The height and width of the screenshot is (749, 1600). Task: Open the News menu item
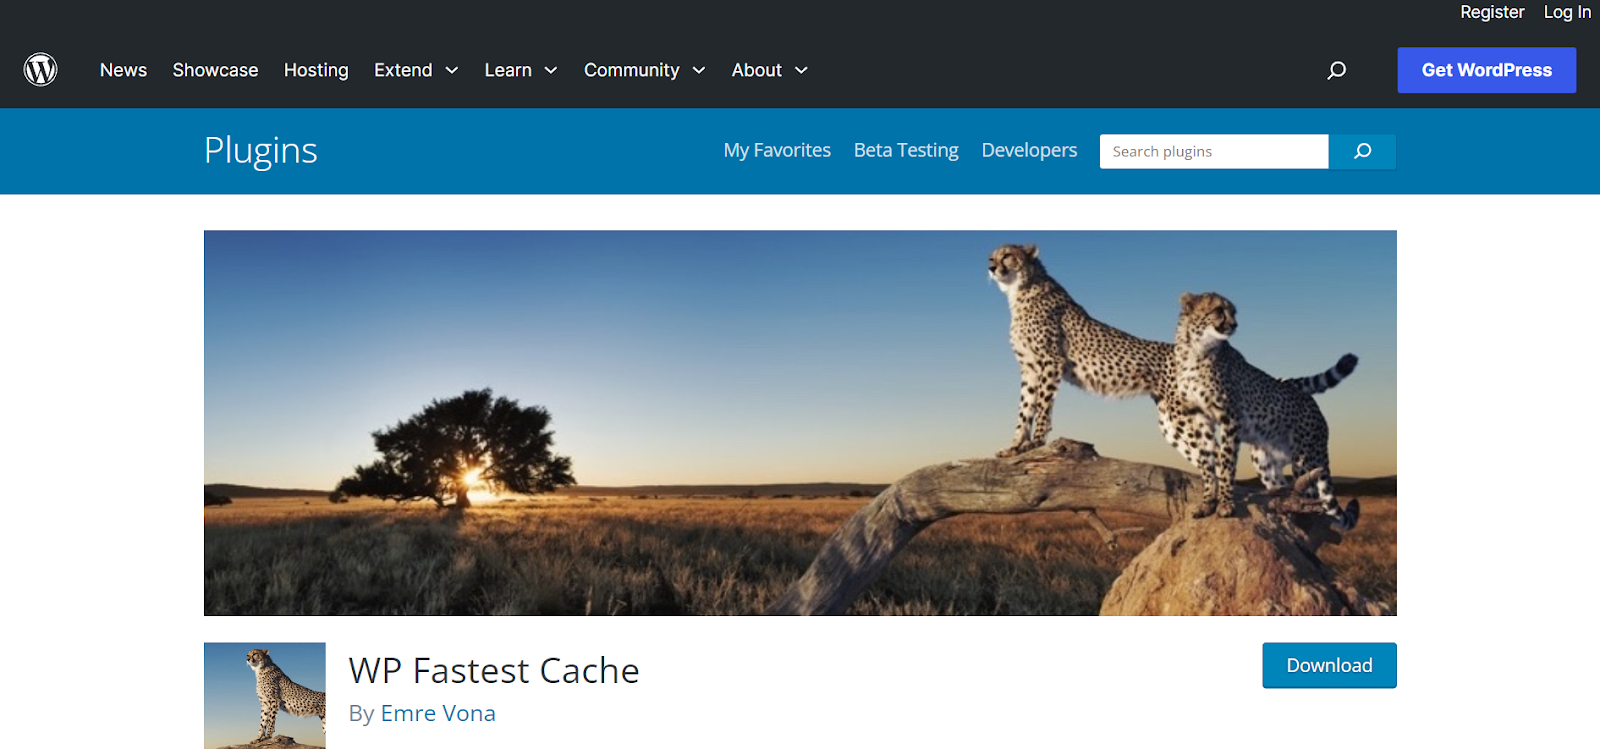(123, 70)
